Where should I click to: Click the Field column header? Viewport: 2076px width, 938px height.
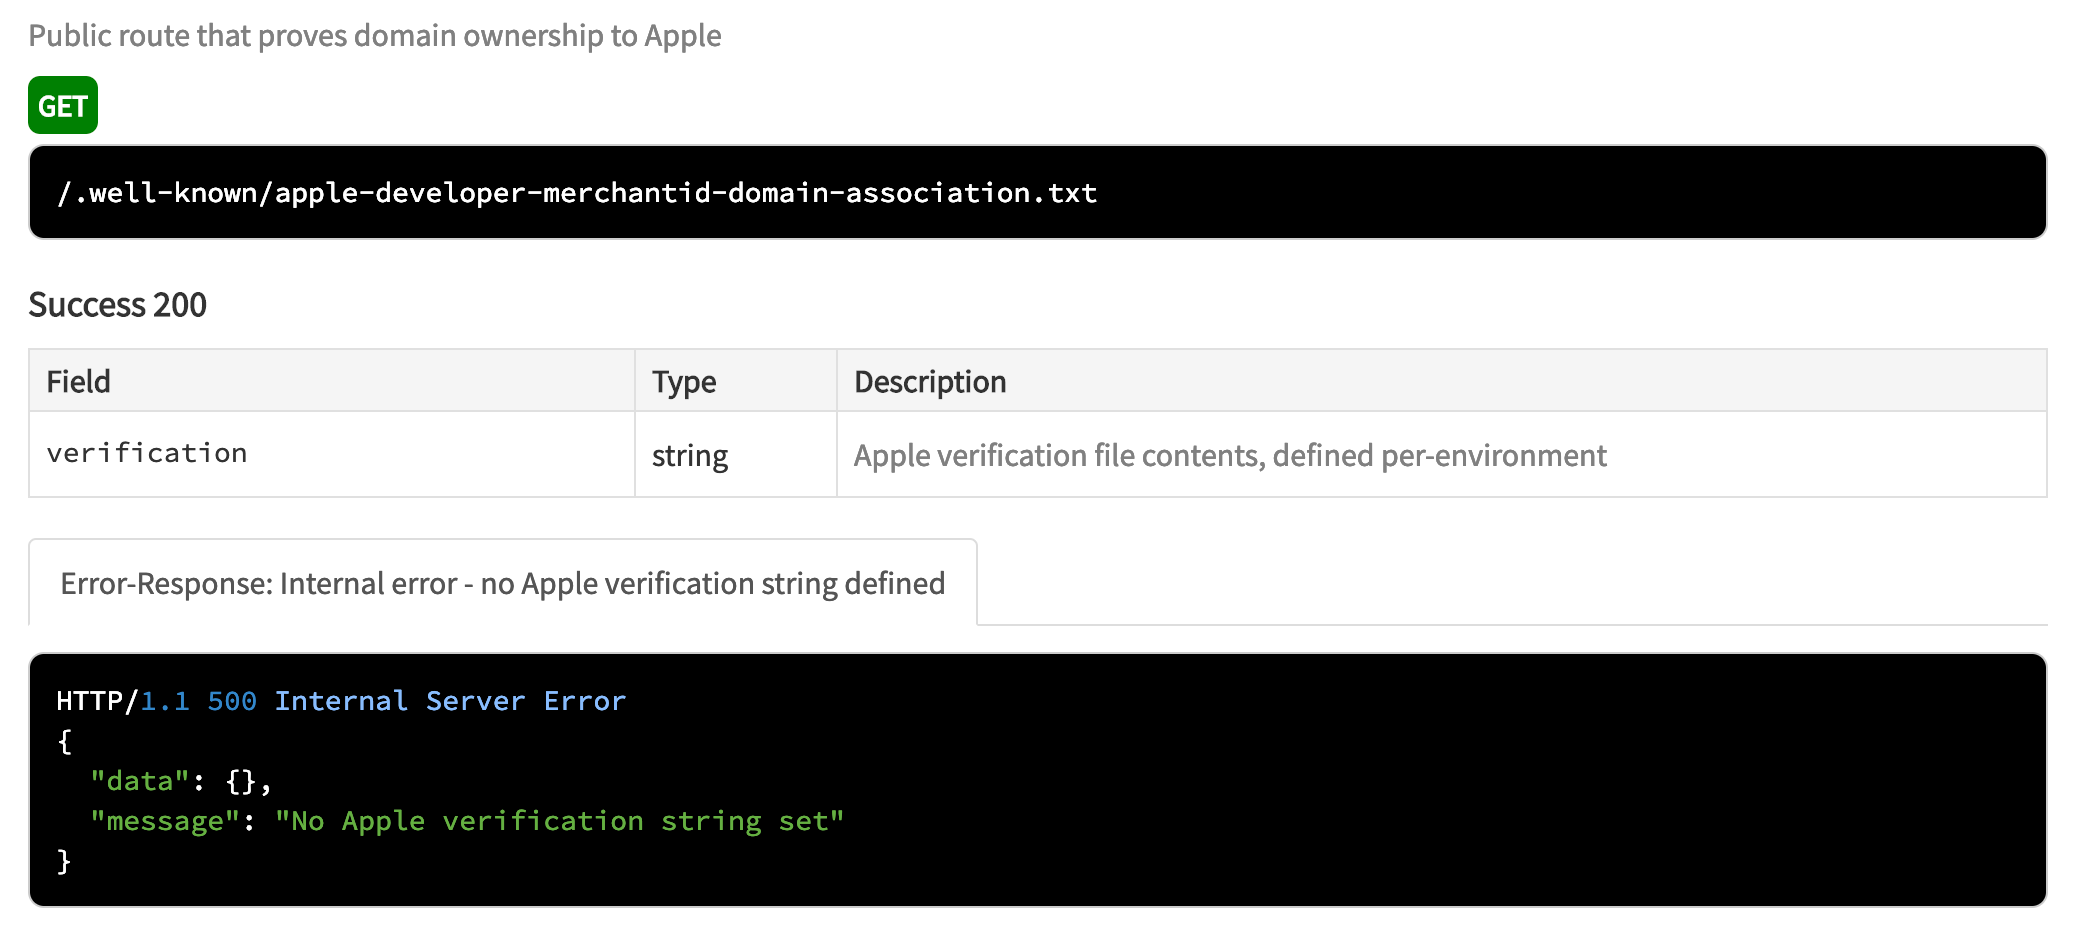[x=78, y=382]
